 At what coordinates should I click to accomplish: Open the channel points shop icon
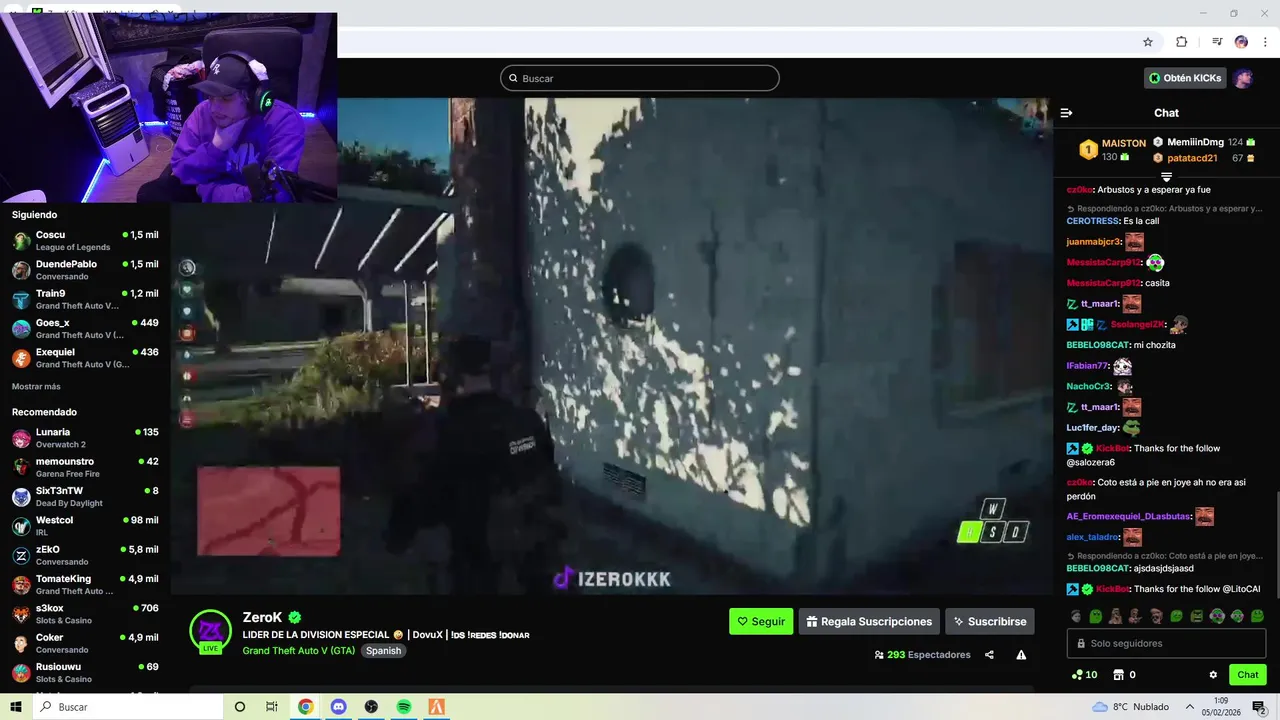tap(1119, 675)
